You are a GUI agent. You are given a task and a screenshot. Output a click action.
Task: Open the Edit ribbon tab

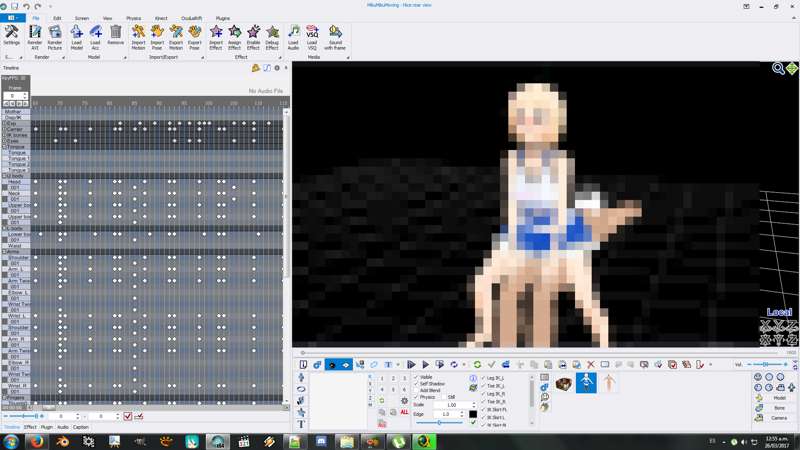57,18
